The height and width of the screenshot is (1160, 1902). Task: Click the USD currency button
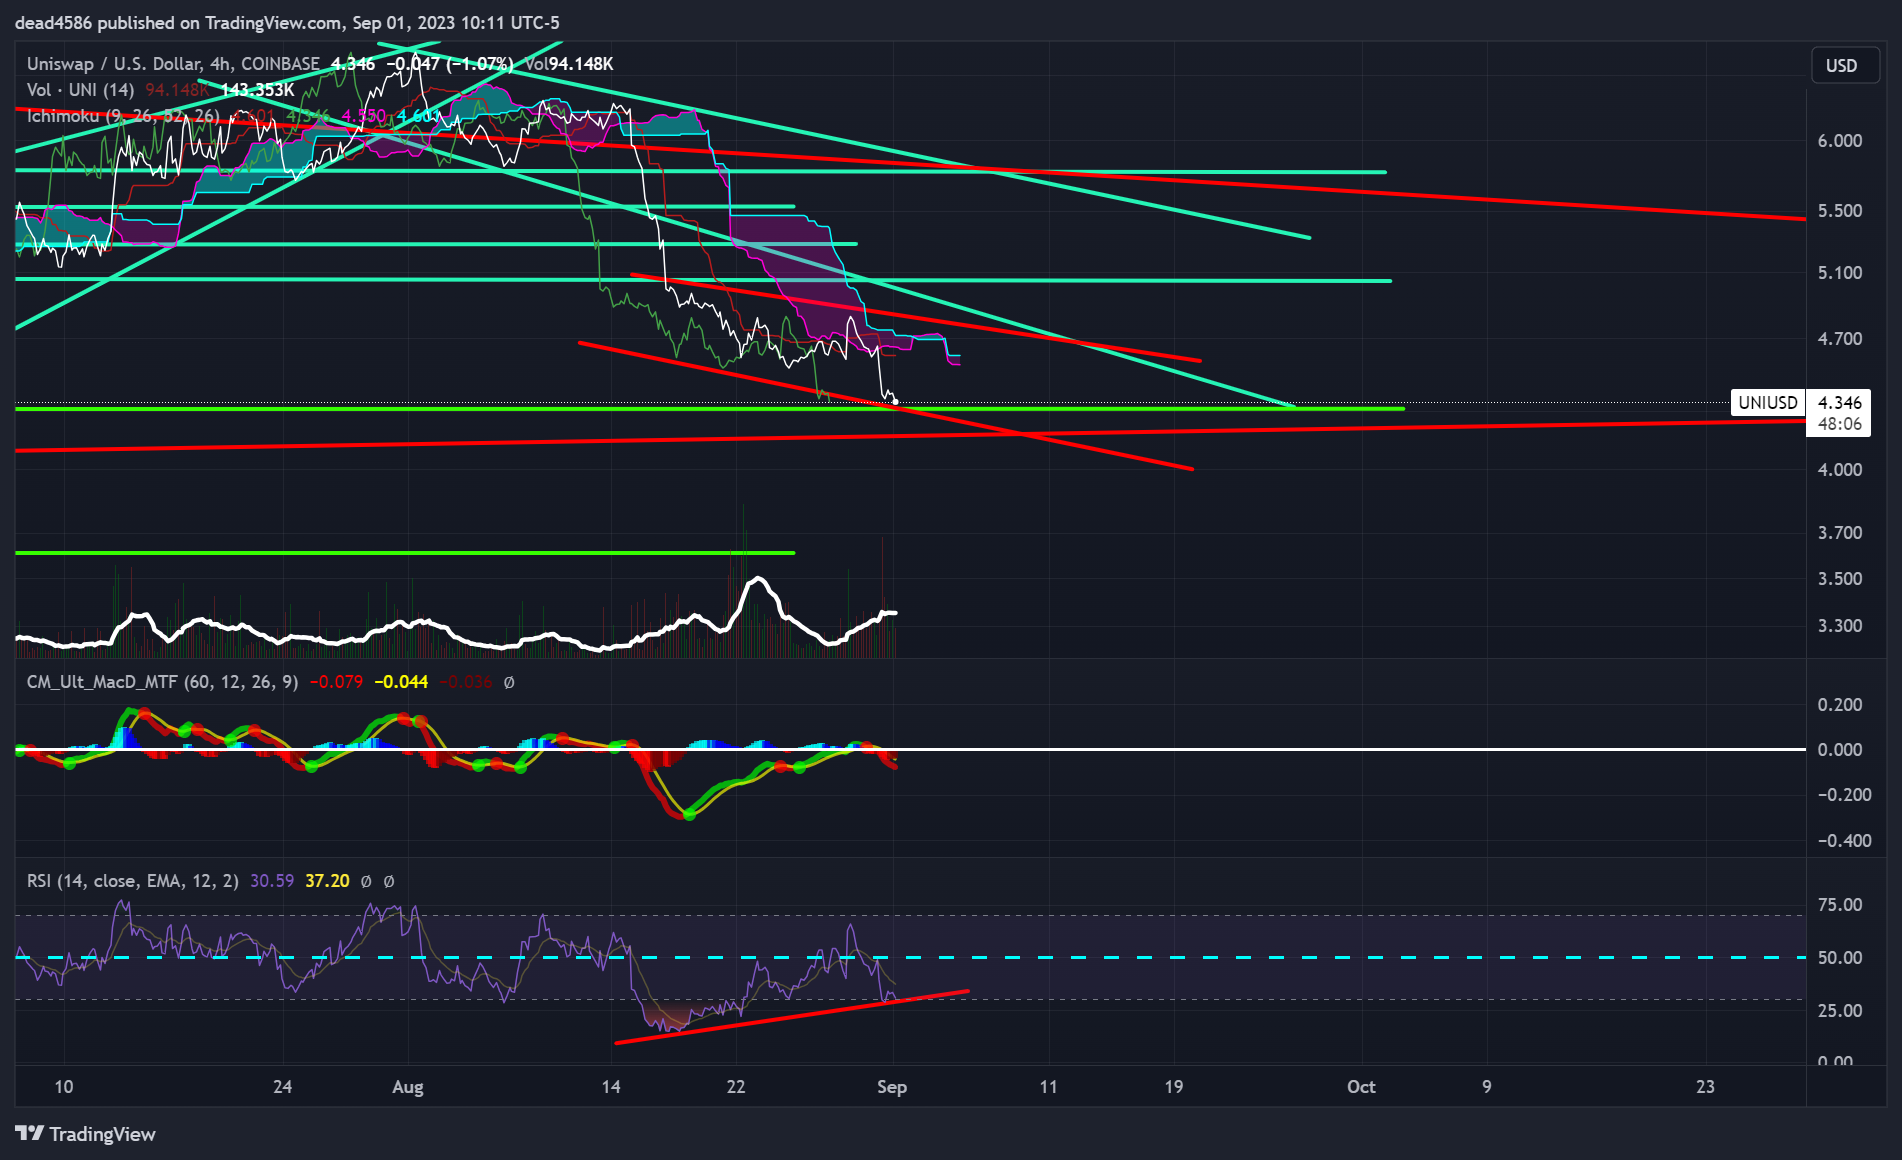pos(1845,65)
